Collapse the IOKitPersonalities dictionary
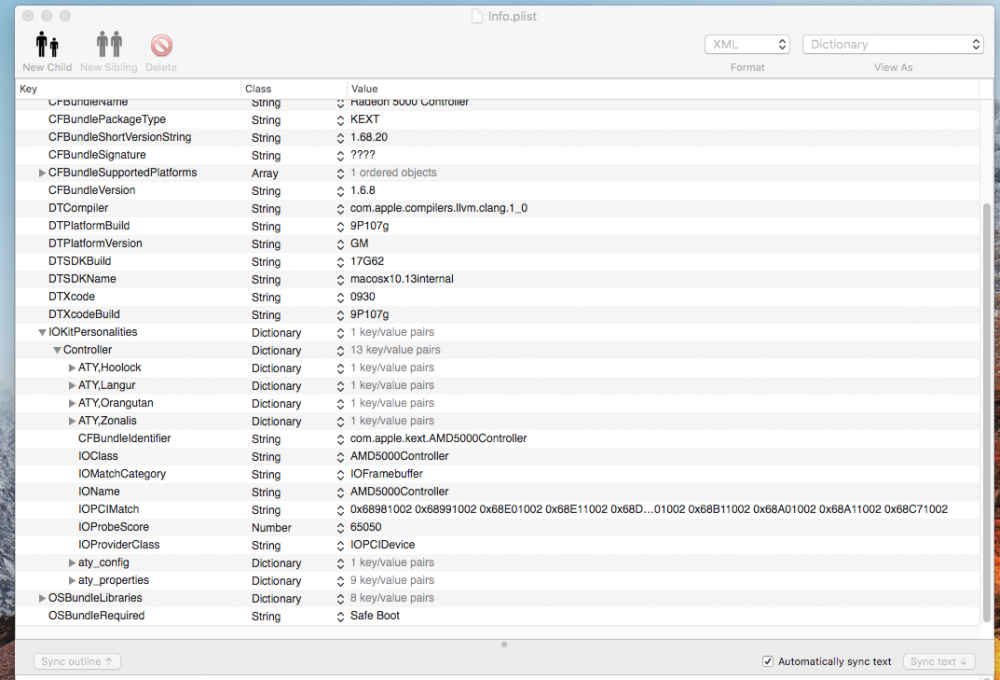This screenshot has width=1000, height=680. [x=42, y=332]
